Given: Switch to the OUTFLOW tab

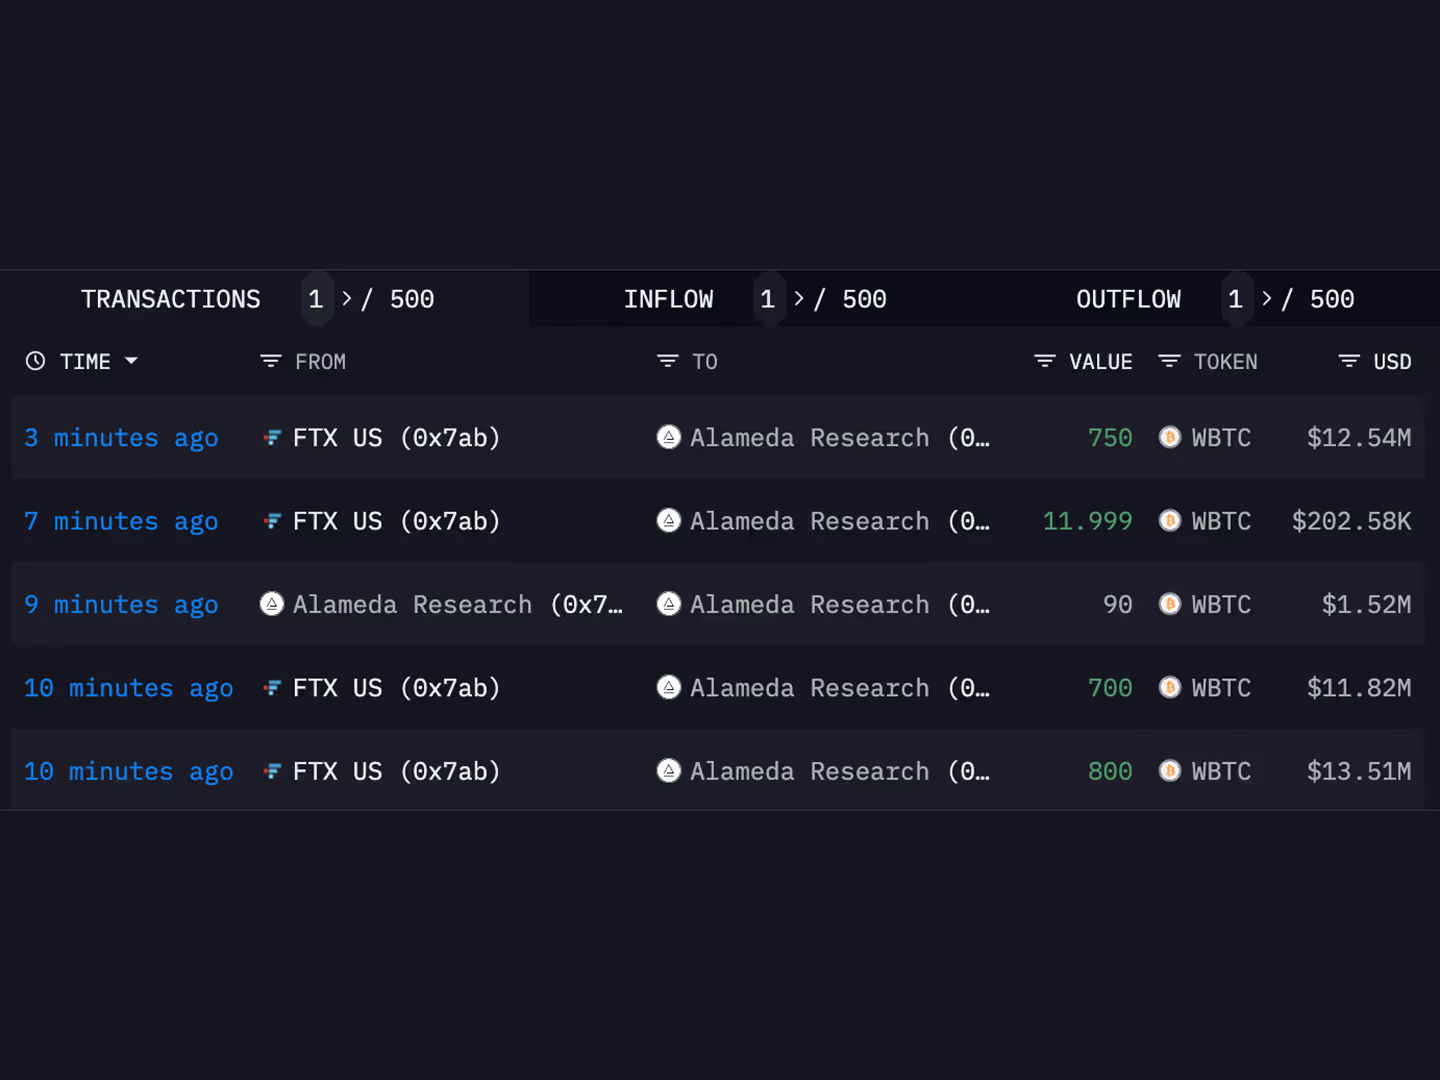Looking at the screenshot, I should (x=1128, y=299).
